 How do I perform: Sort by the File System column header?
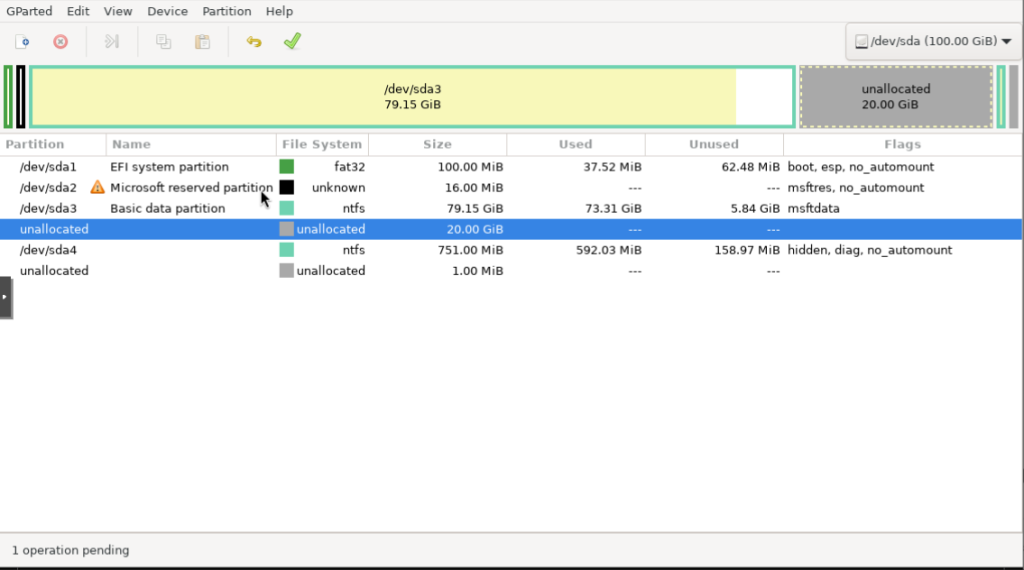(322, 144)
